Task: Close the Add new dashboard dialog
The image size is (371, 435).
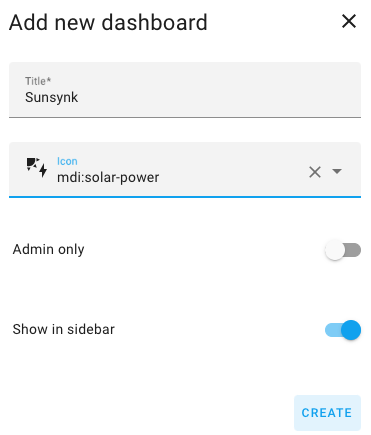Action: click(349, 22)
